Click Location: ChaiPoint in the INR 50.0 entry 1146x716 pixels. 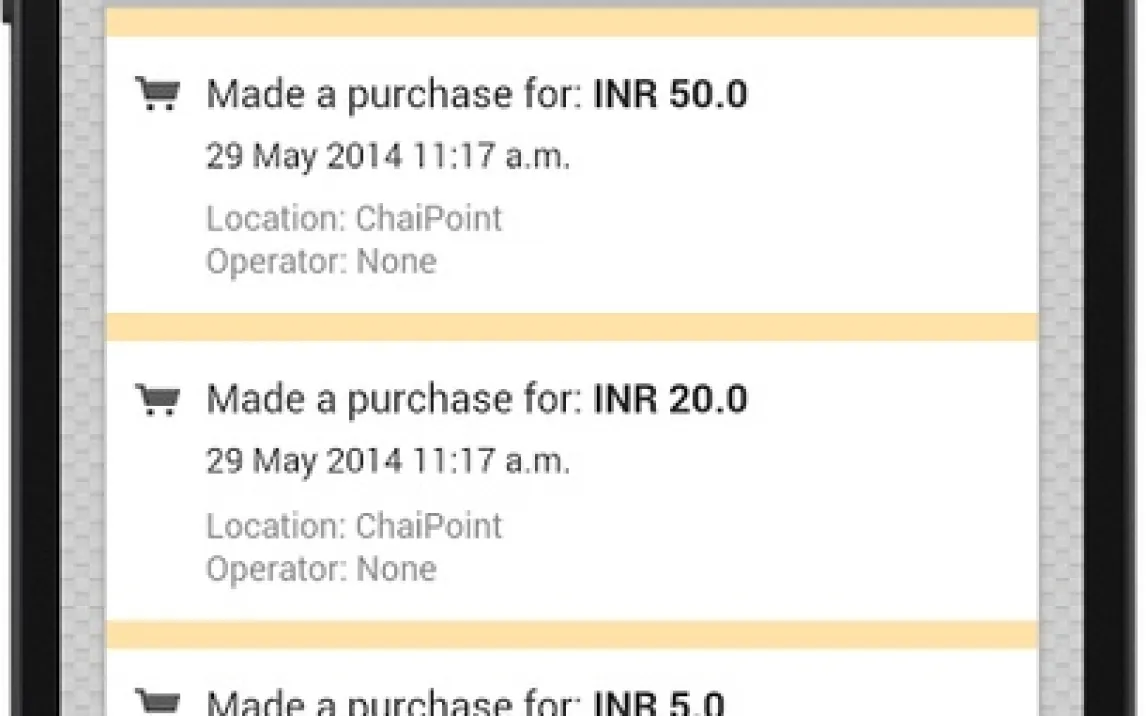[x=354, y=219]
